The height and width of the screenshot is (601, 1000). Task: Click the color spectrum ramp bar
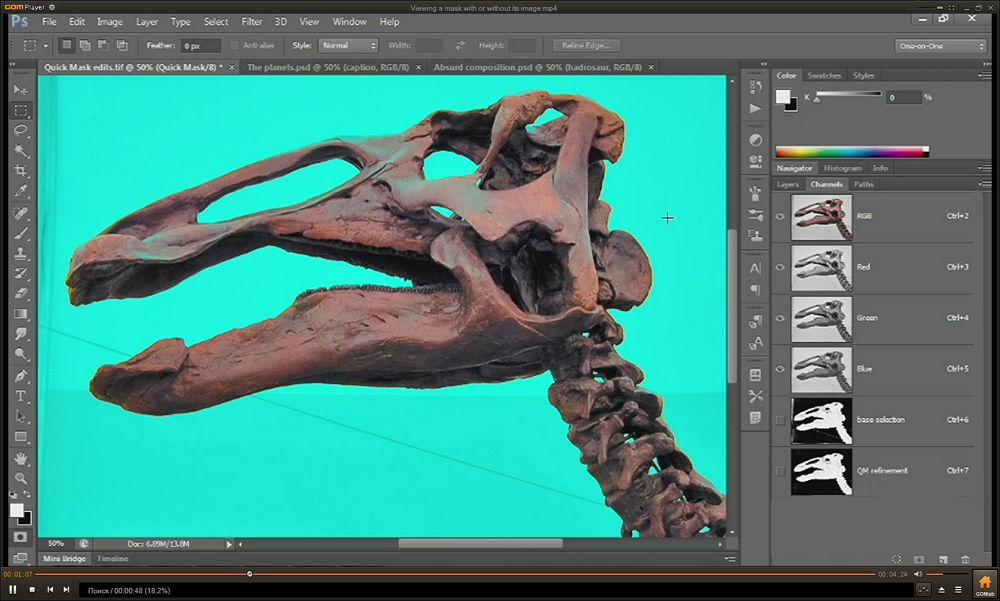pyautogui.click(x=852, y=152)
